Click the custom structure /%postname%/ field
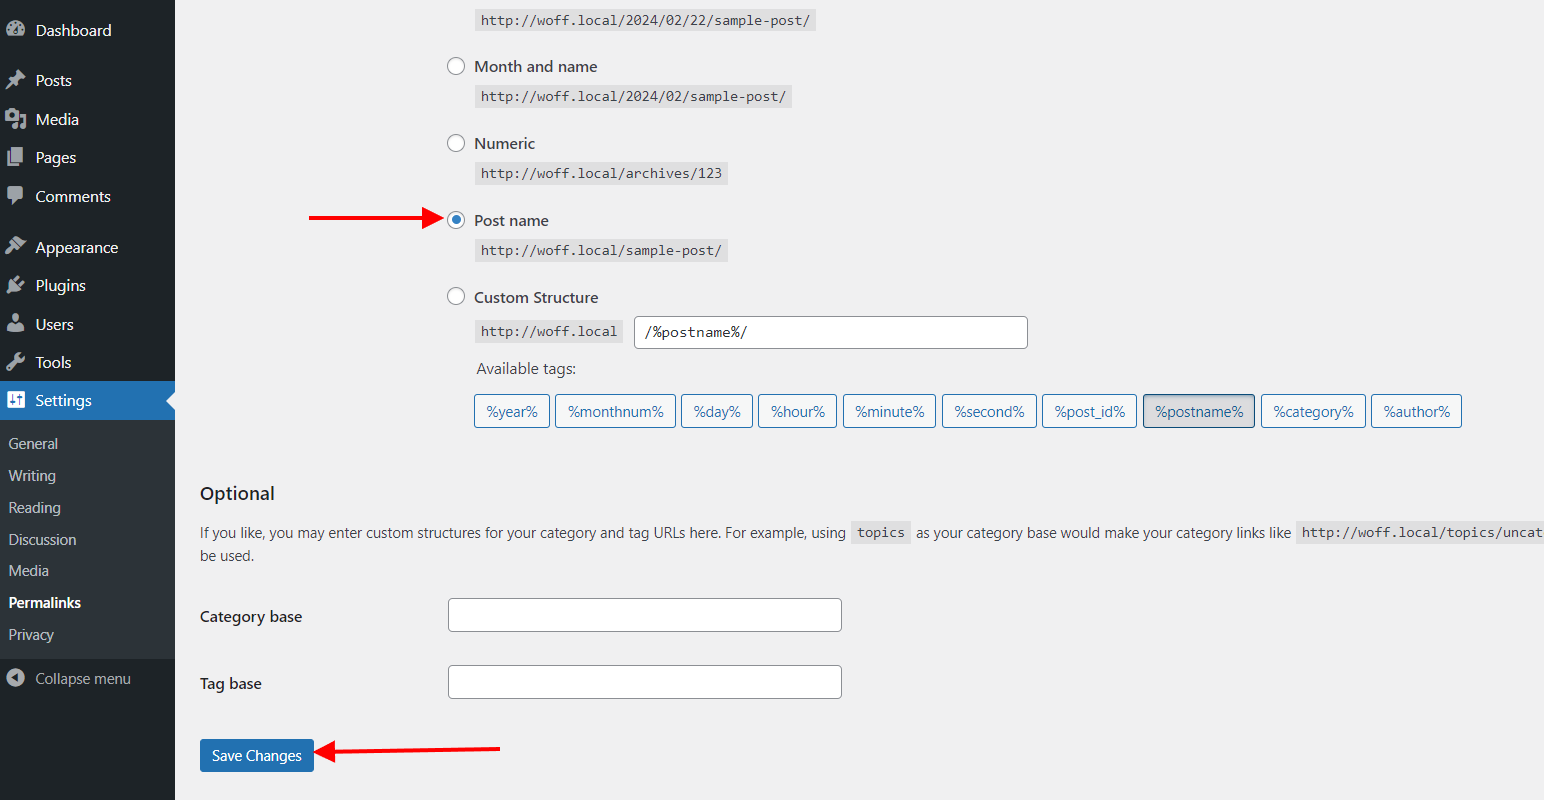 tap(830, 332)
